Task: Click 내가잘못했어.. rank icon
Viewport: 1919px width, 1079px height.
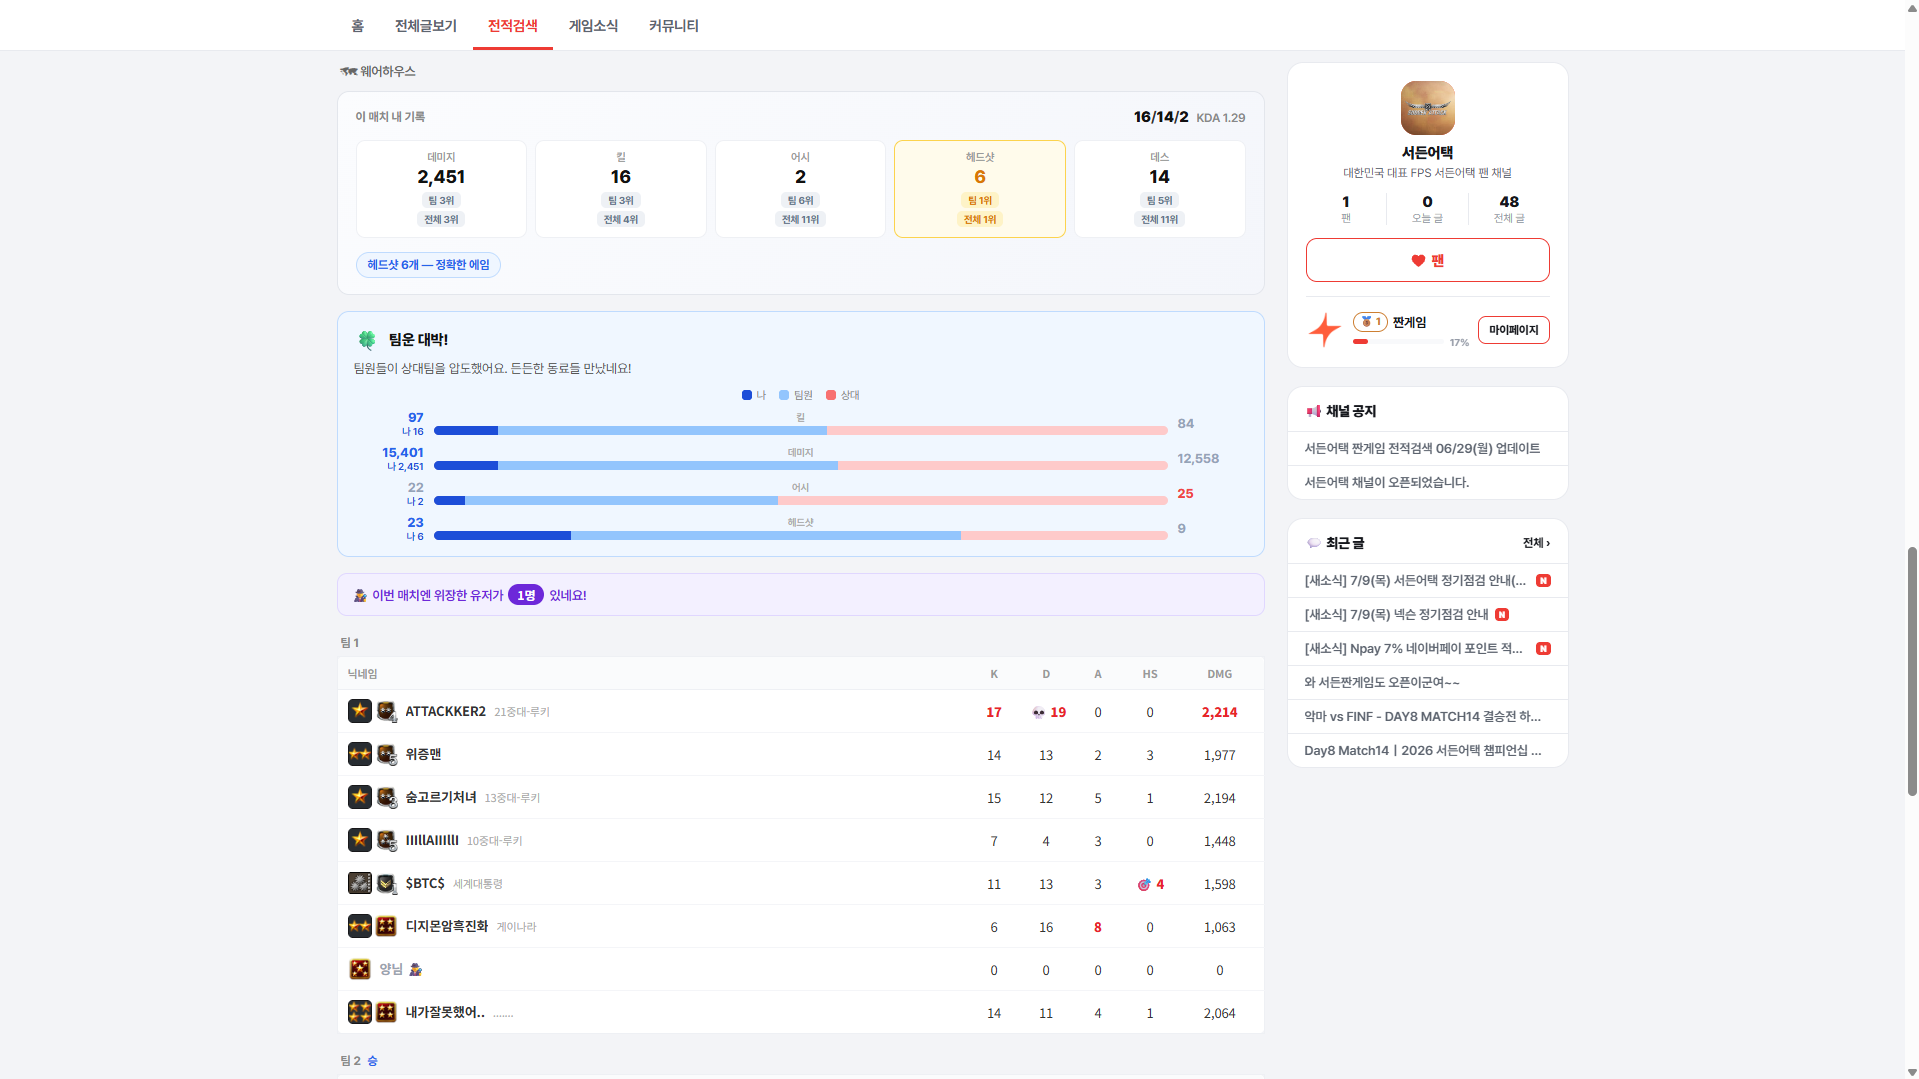Action: point(360,1013)
